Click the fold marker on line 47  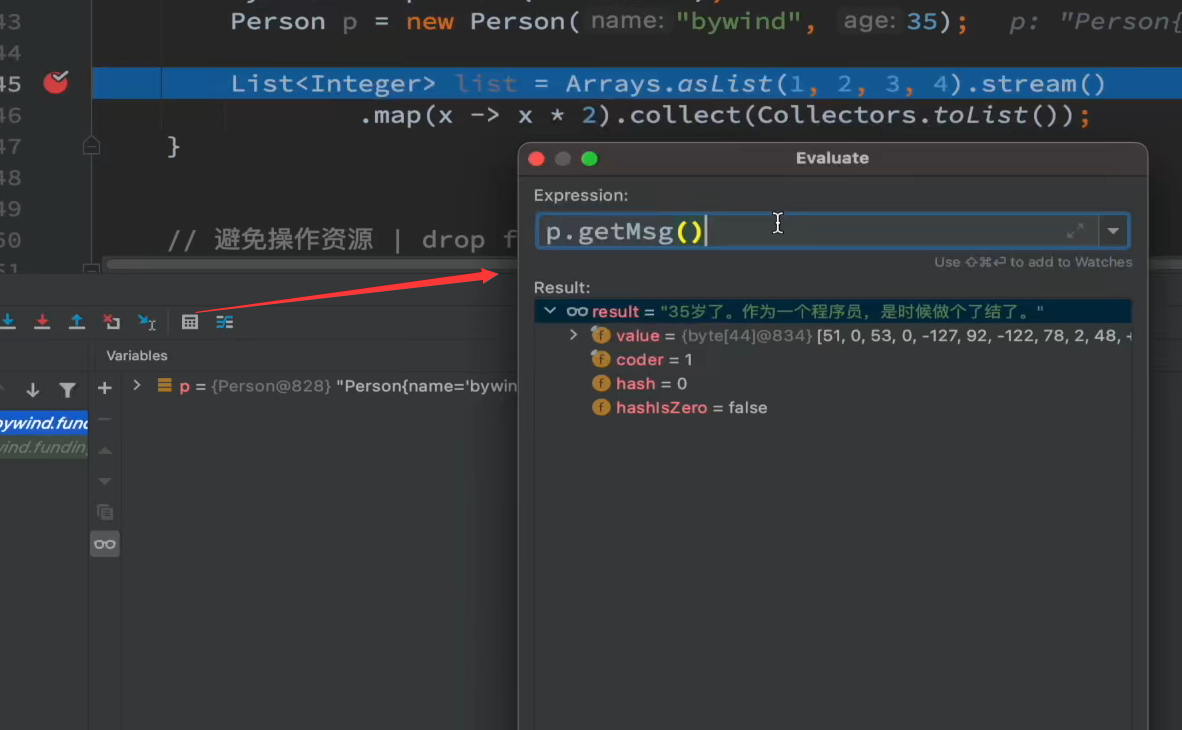tap(91, 145)
